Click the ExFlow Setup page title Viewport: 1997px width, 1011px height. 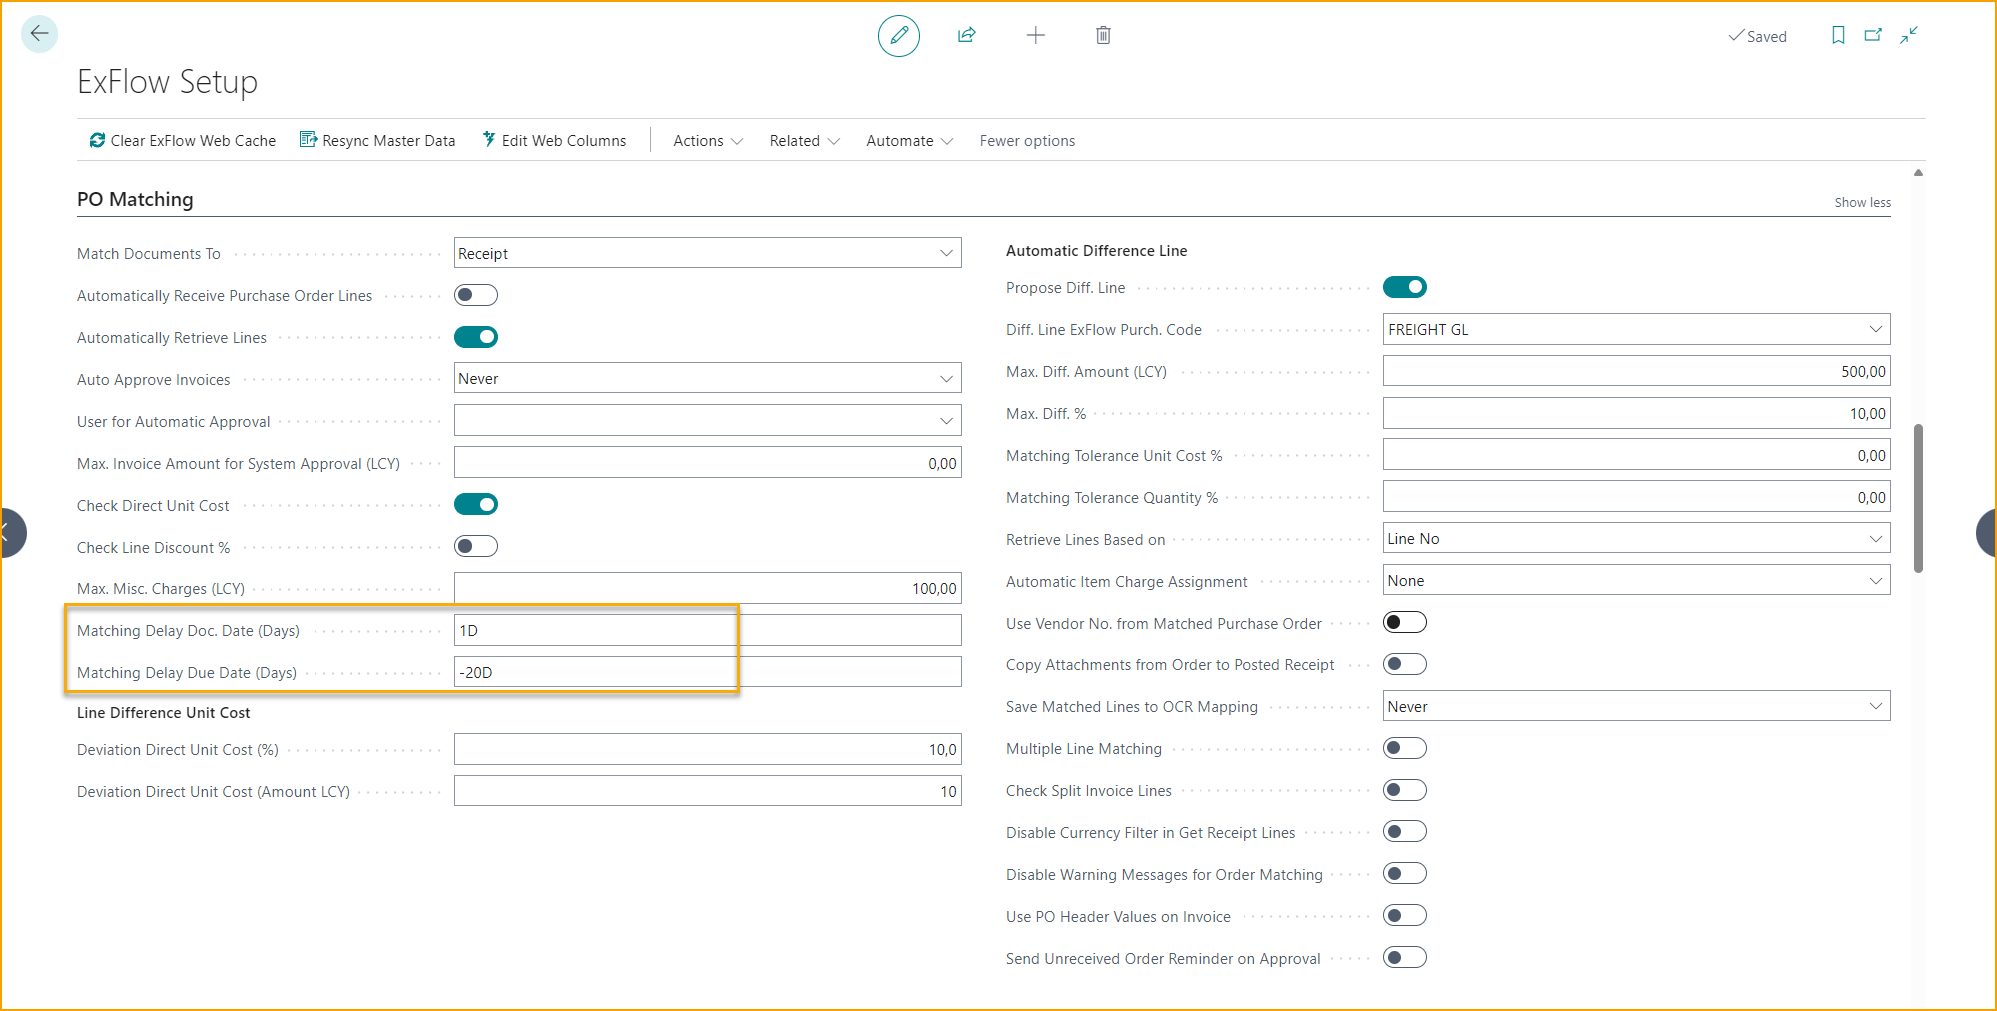tap(167, 82)
